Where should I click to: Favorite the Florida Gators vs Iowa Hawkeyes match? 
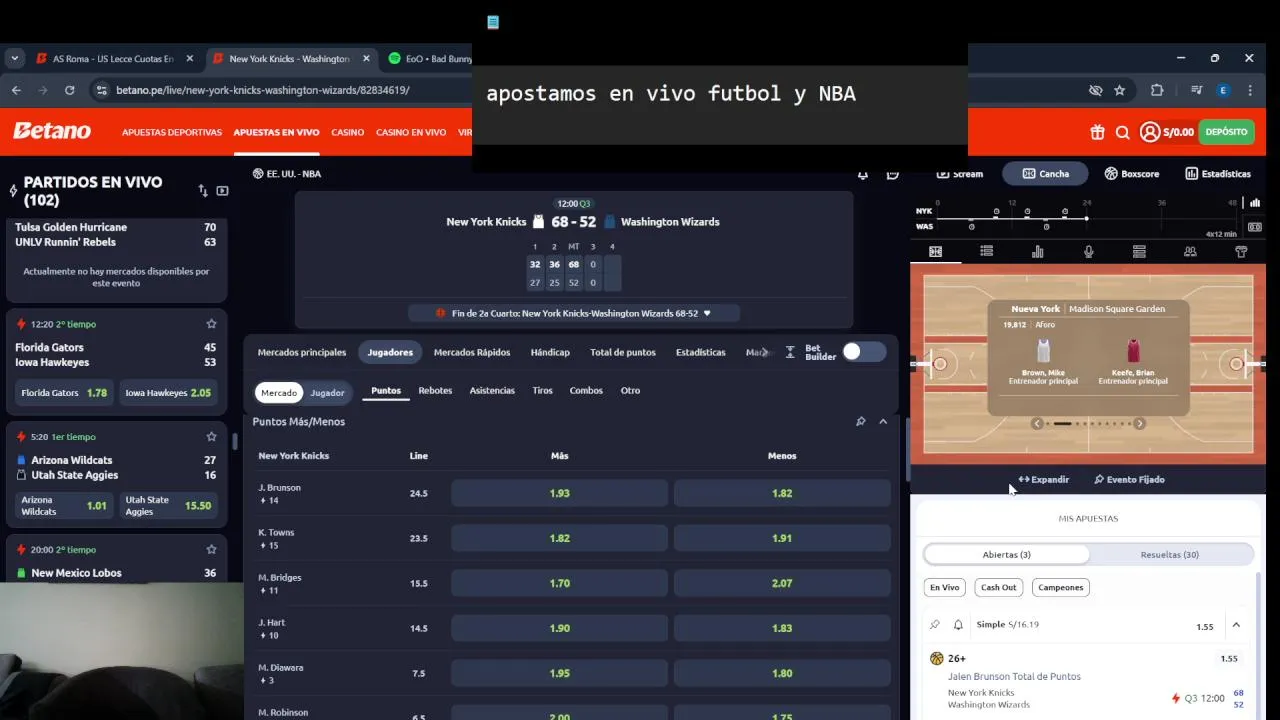(211, 324)
